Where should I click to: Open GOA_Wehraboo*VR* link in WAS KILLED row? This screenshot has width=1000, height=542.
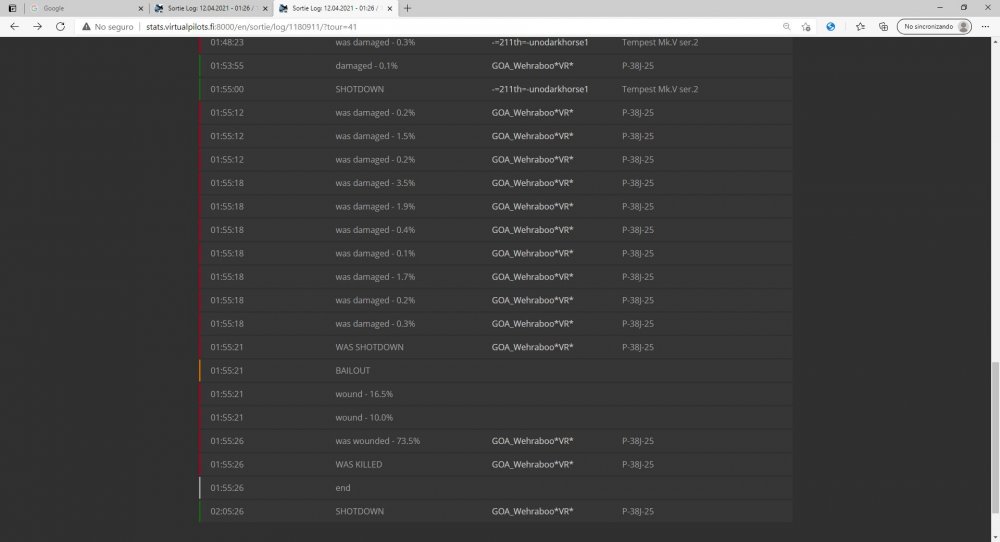tap(532, 464)
